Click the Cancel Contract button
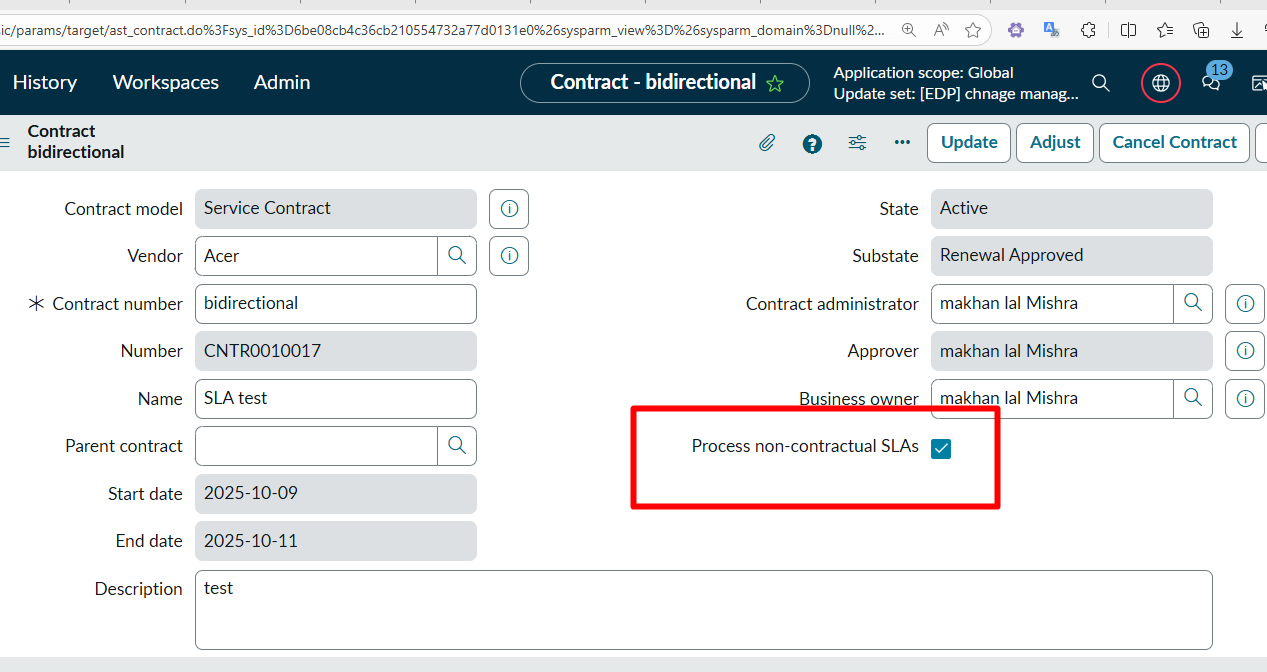Image resolution: width=1267 pixels, height=672 pixels. click(1174, 142)
